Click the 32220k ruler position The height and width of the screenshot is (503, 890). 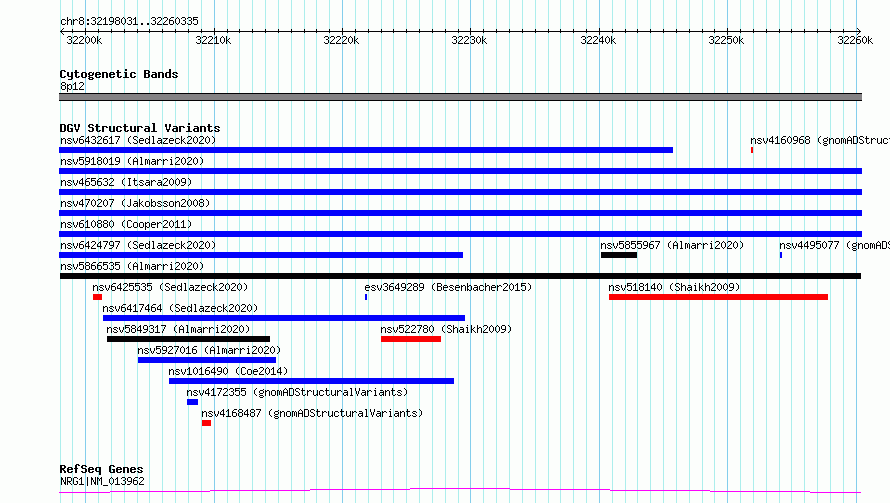coord(341,40)
